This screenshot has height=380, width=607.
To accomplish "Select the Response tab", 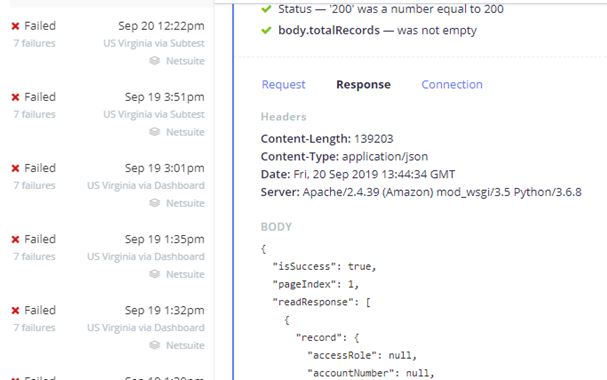I will [363, 84].
